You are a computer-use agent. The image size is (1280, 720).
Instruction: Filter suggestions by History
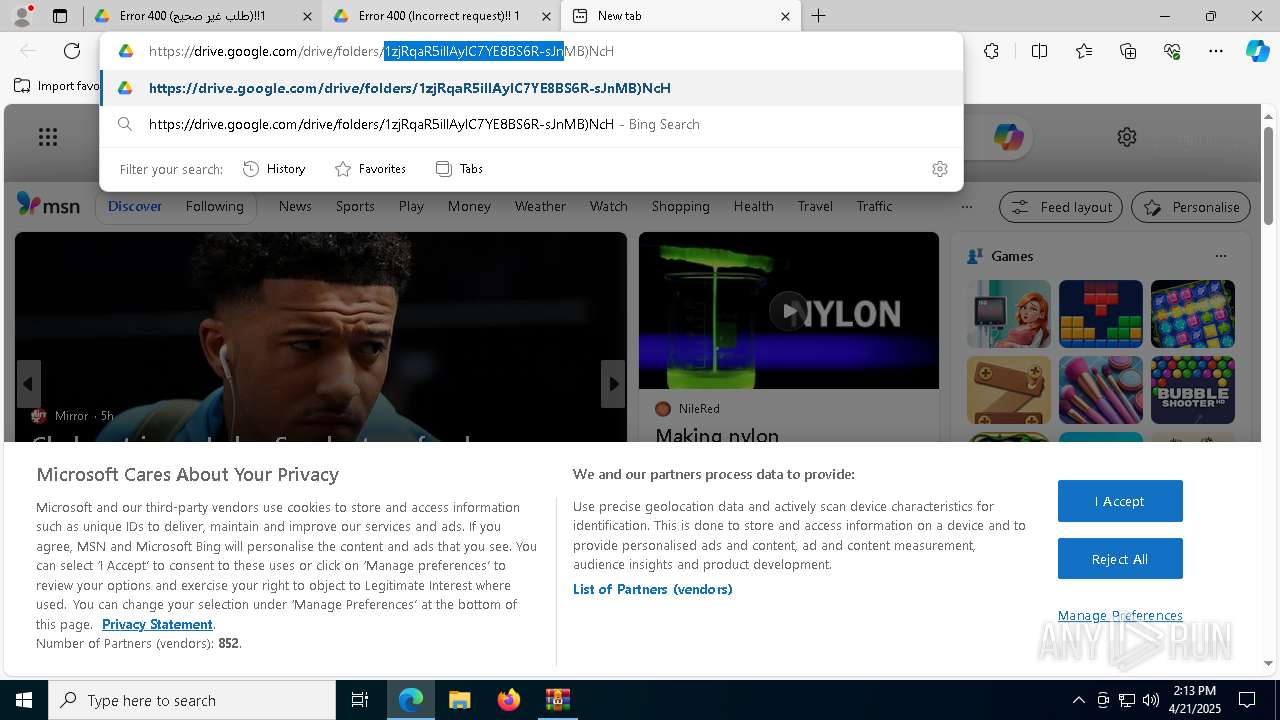pos(274,169)
